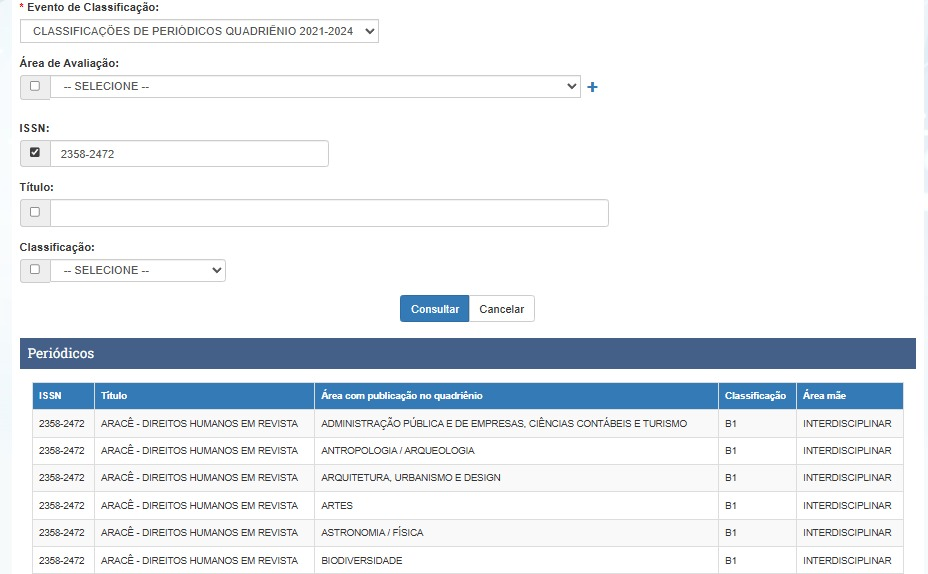The width and height of the screenshot is (928, 574).
Task: Click the BIODIVERSIDADE area row
Action: pyautogui.click(x=361, y=561)
